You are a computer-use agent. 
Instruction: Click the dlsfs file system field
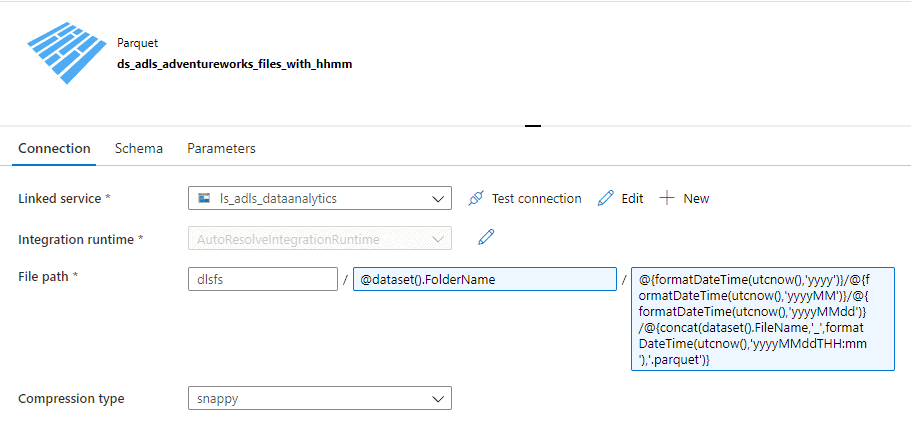coord(263,279)
